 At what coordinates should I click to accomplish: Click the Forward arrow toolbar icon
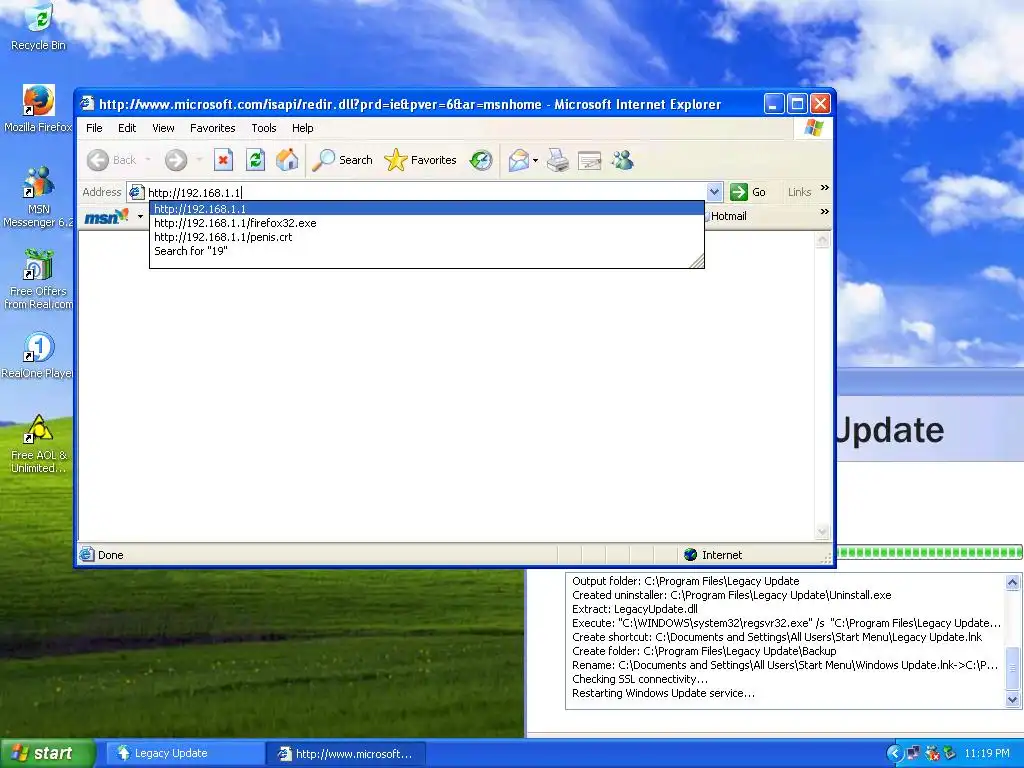pos(176,160)
